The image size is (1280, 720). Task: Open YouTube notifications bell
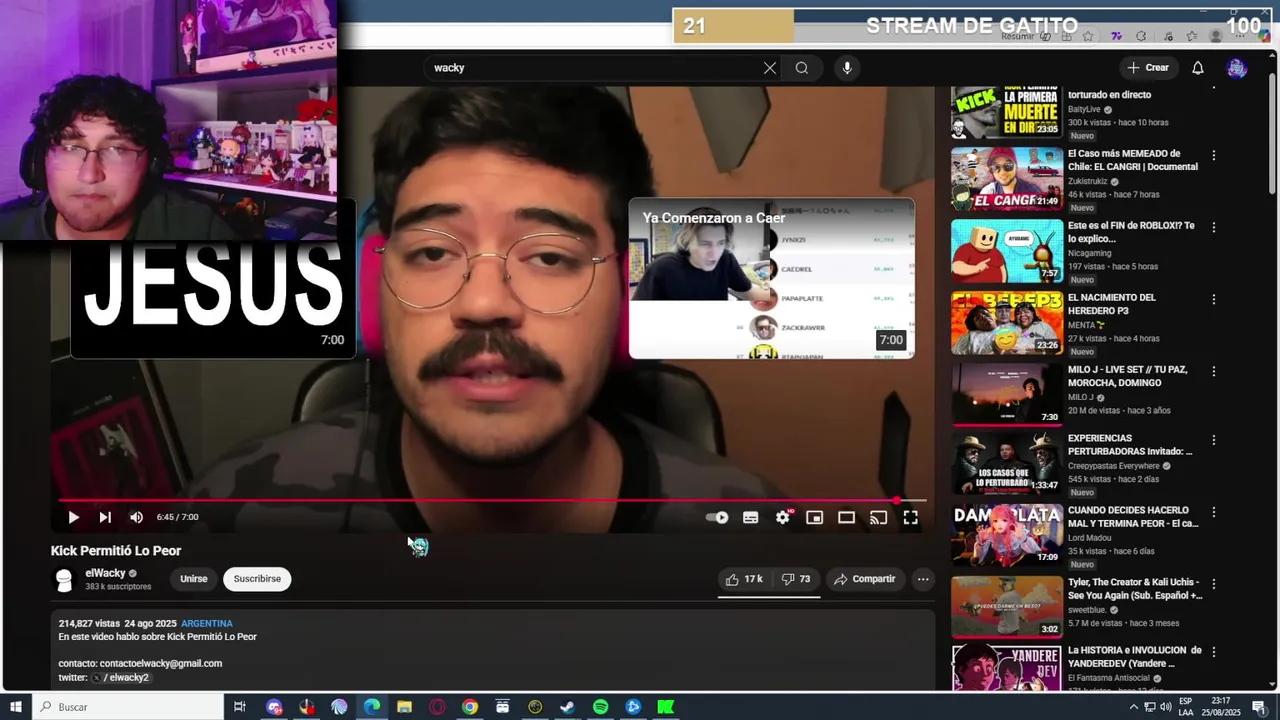tap(1197, 68)
